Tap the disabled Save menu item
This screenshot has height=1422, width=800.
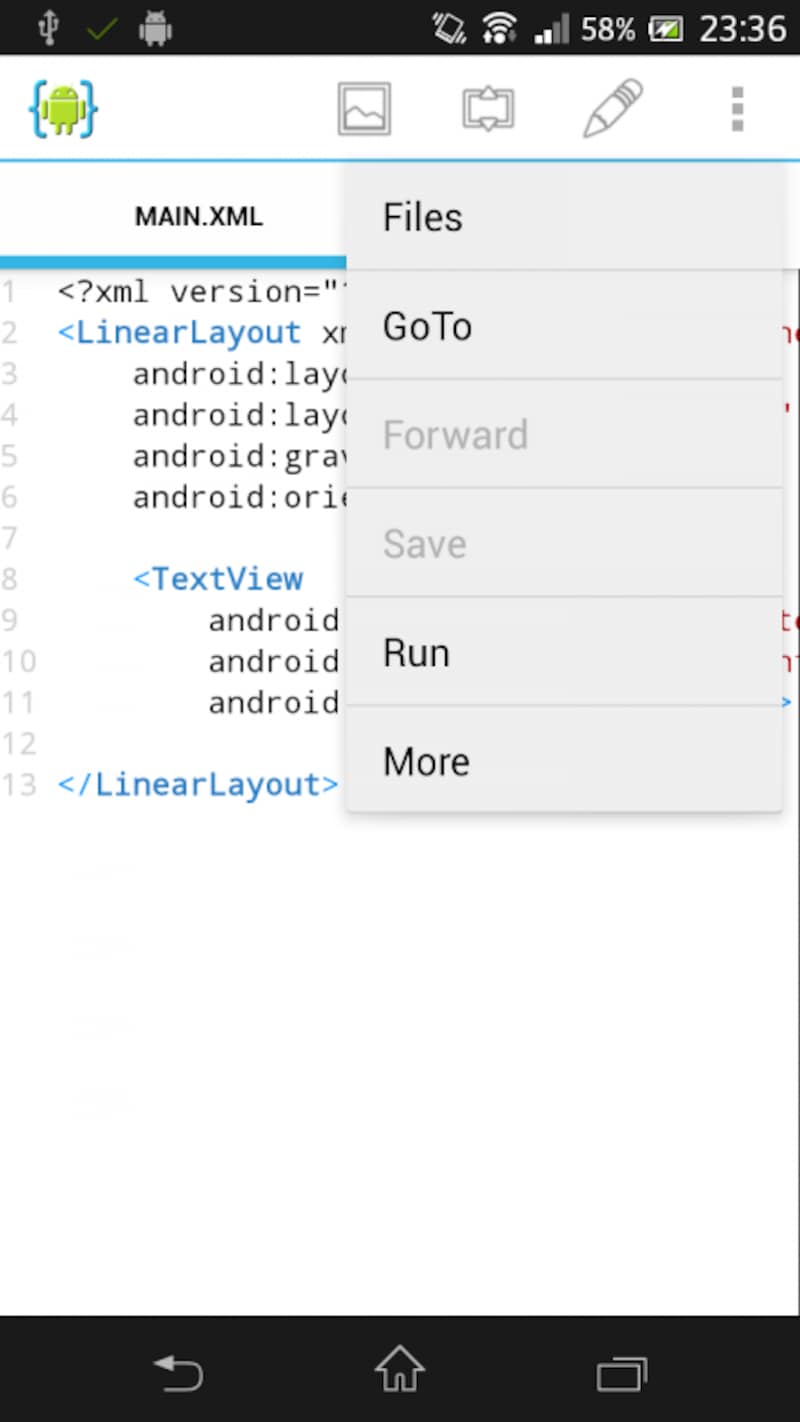pos(563,544)
